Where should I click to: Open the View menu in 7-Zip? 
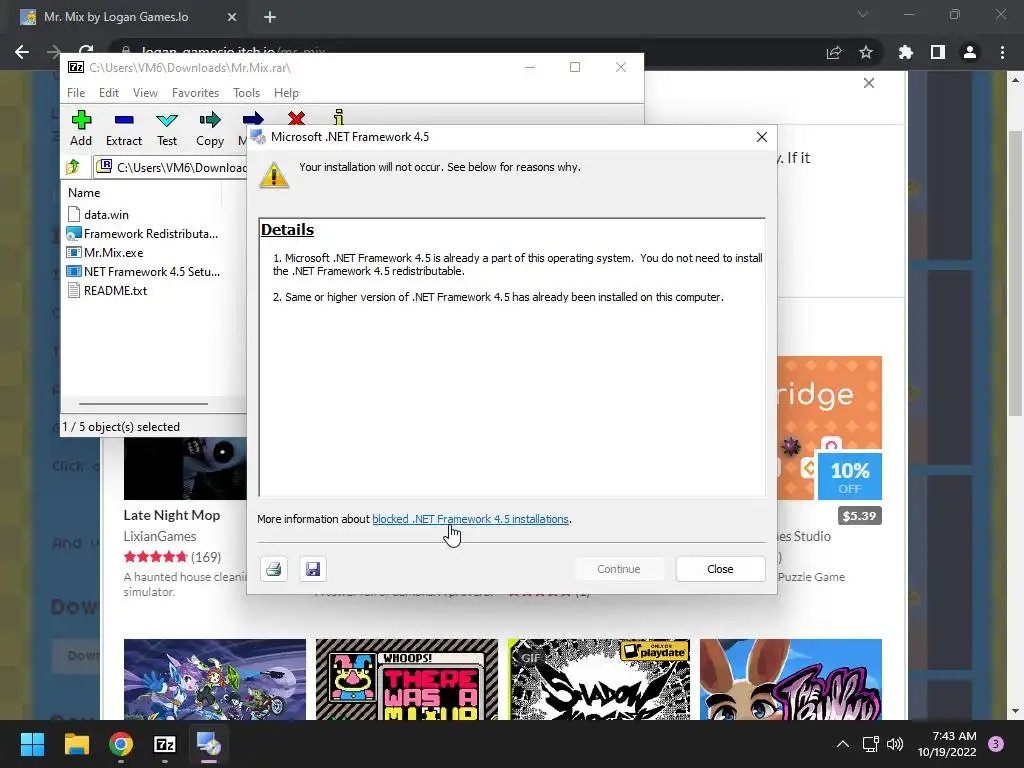(x=145, y=93)
